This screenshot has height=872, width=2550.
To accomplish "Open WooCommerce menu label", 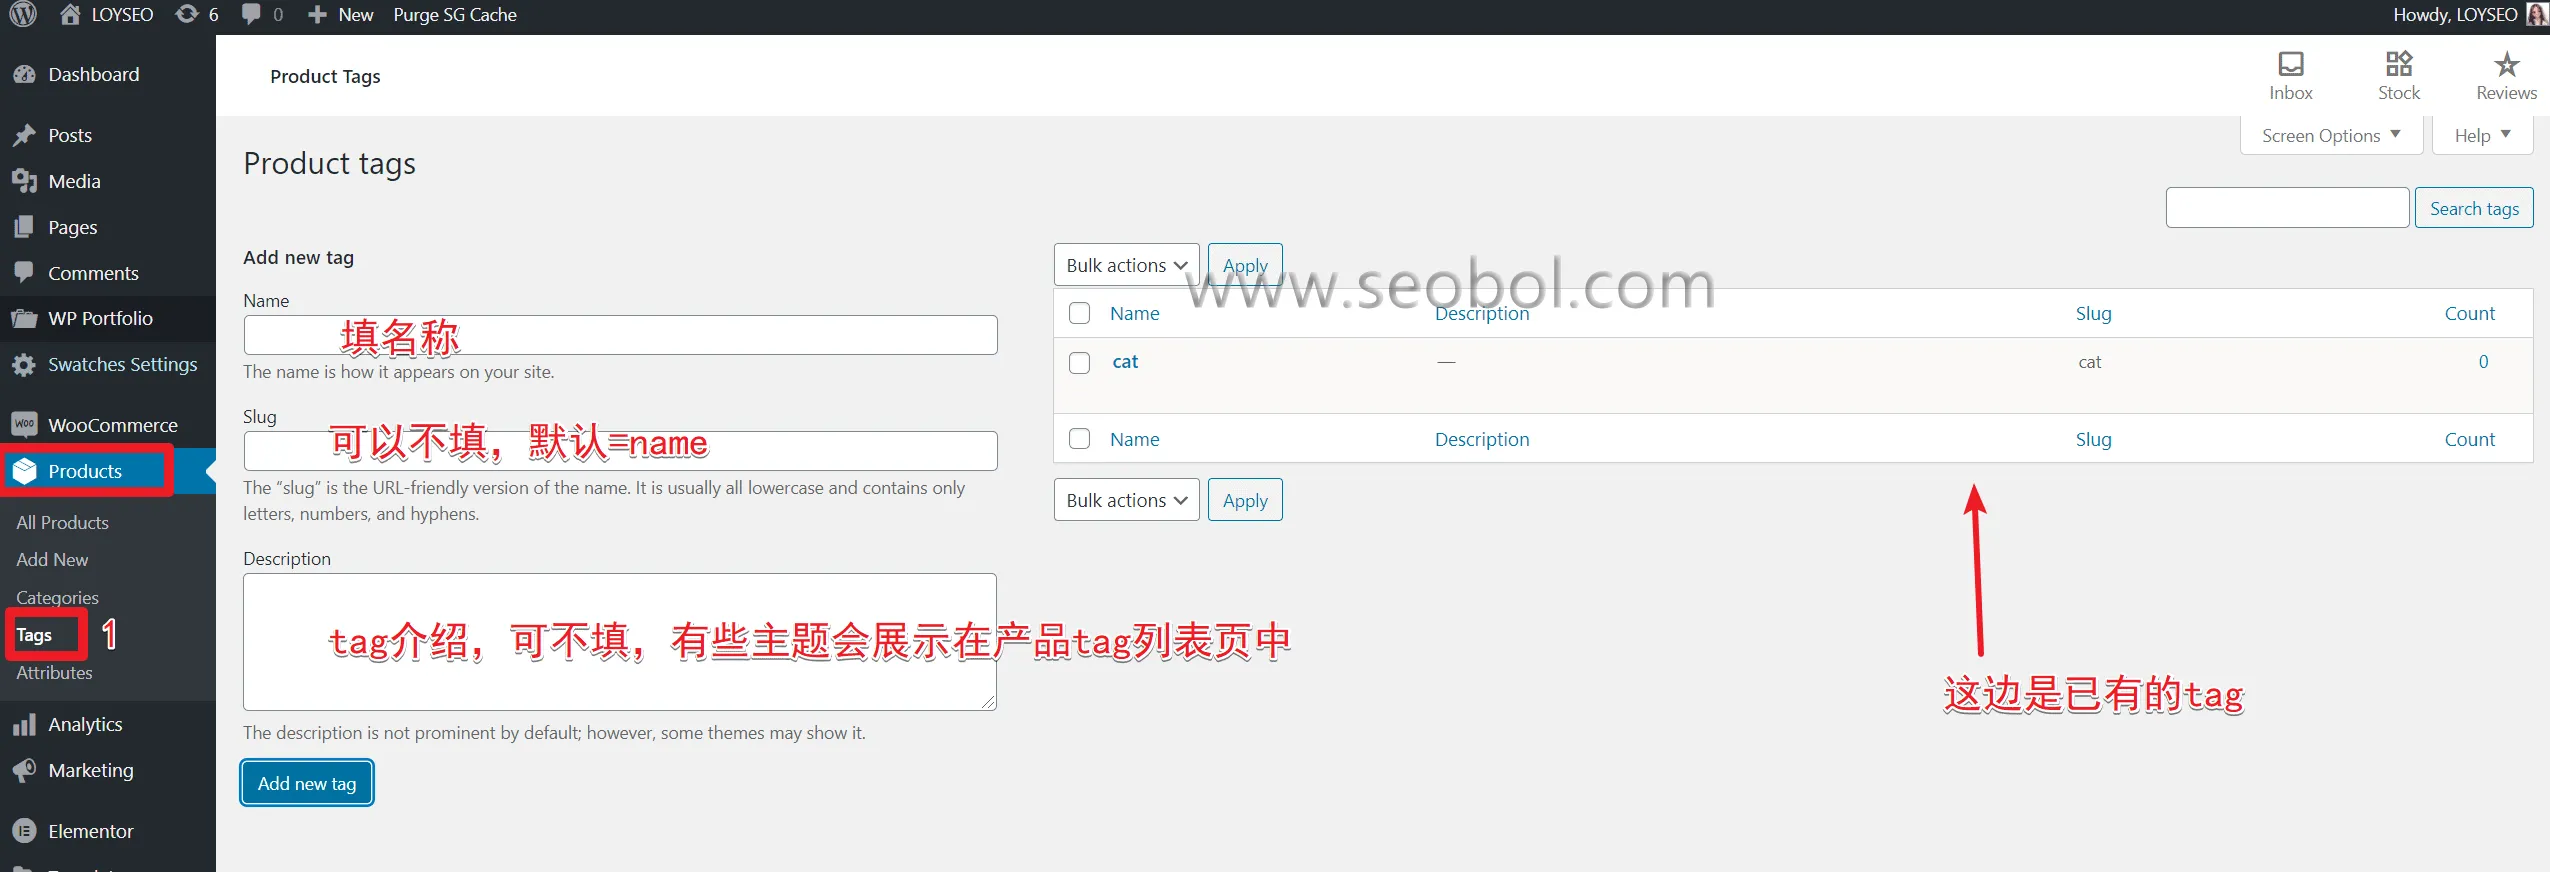I will [x=113, y=425].
